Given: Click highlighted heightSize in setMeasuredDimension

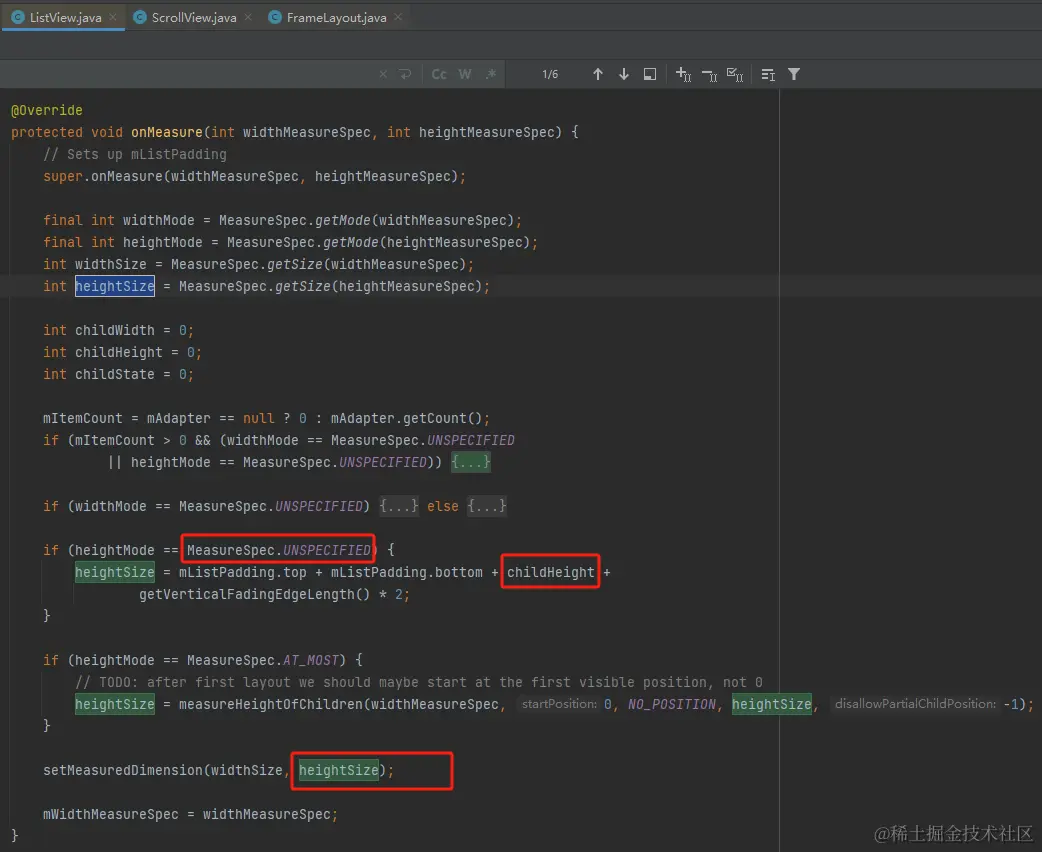Looking at the screenshot, I should 338,770.
